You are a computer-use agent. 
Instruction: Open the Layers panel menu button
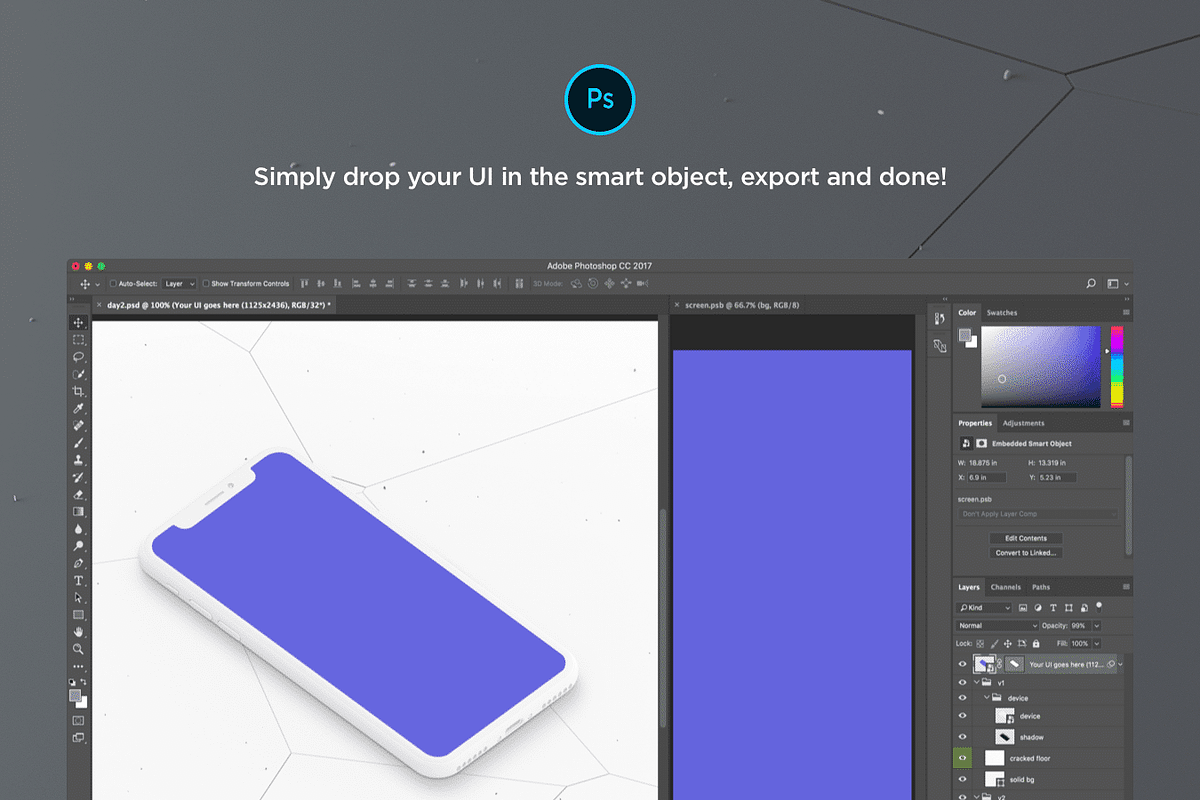tap(1126, 587)
